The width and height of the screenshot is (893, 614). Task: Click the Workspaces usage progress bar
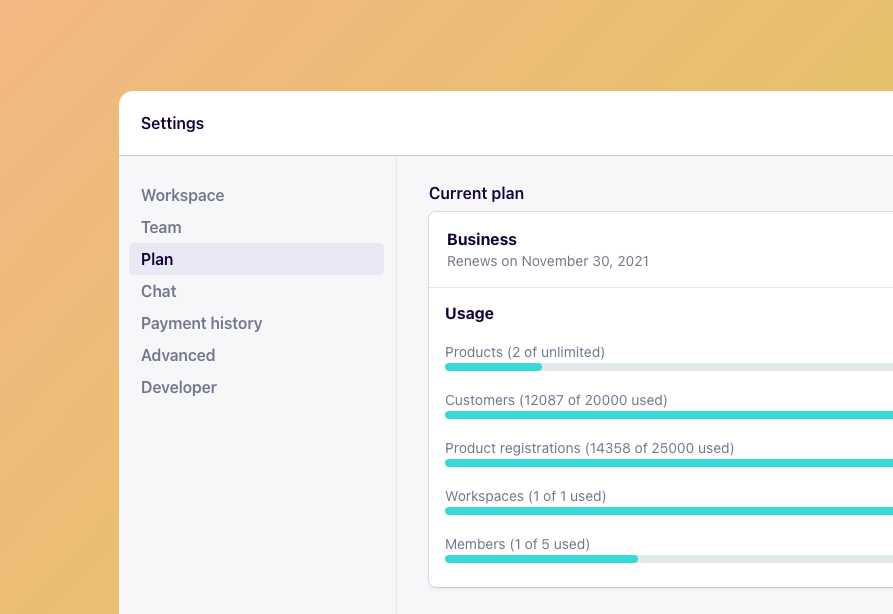click(668, 511)
